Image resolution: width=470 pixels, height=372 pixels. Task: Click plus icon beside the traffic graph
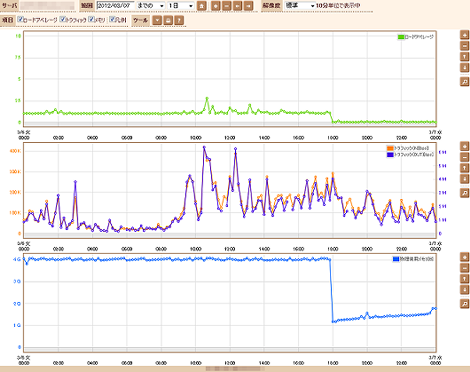[465, 146]
